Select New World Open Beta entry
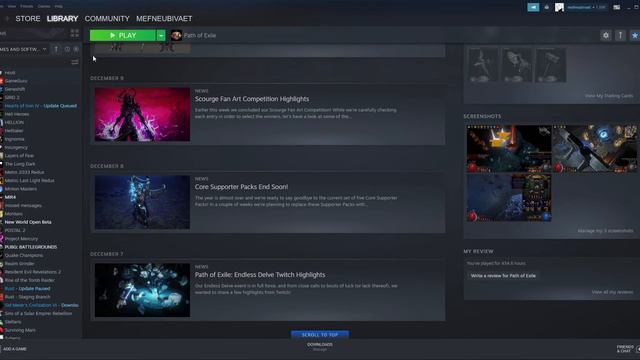Viewport: 640px width, 360px height. (28, 222)
